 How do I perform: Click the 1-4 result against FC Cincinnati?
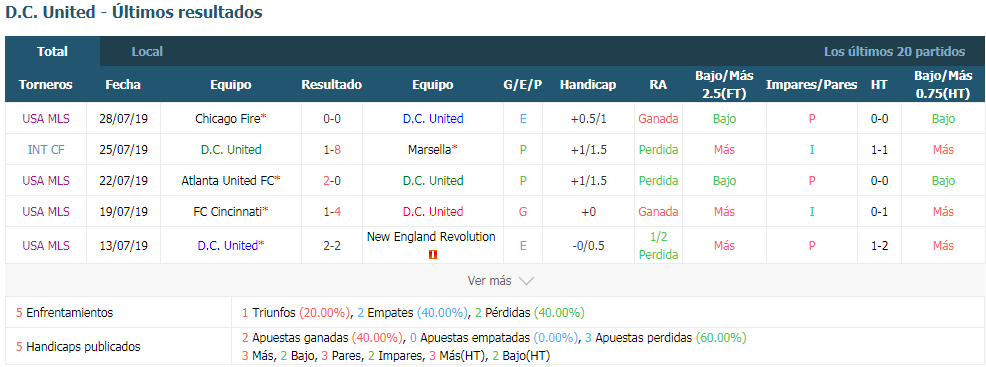tap(331, 211)
